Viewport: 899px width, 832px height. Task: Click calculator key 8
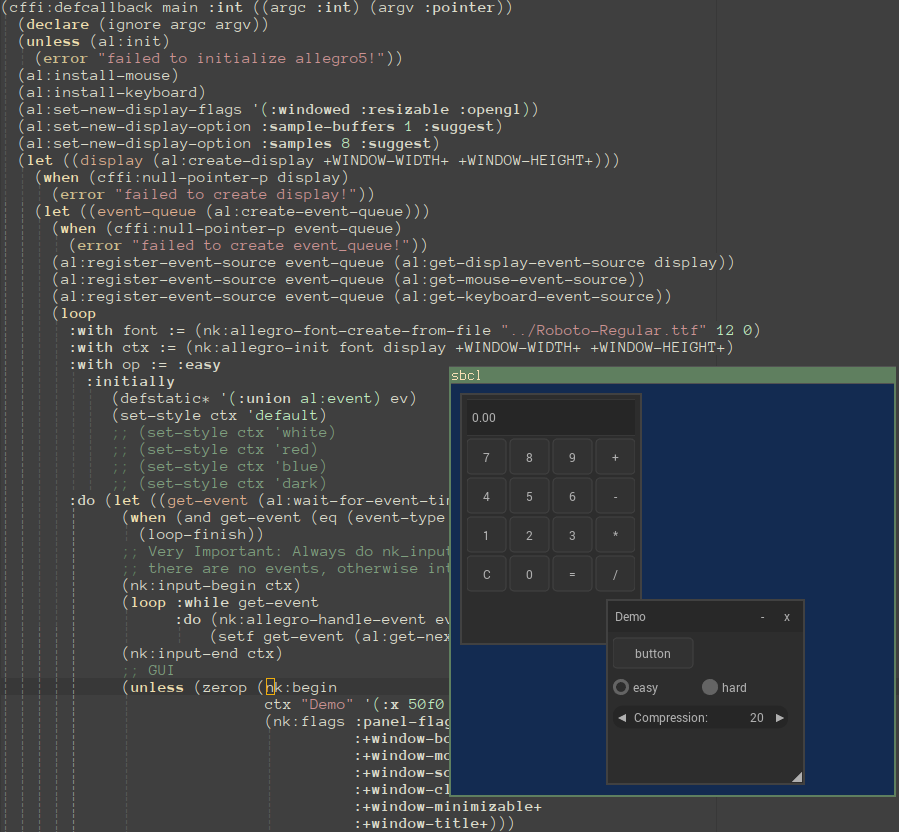tap(529, 458)
